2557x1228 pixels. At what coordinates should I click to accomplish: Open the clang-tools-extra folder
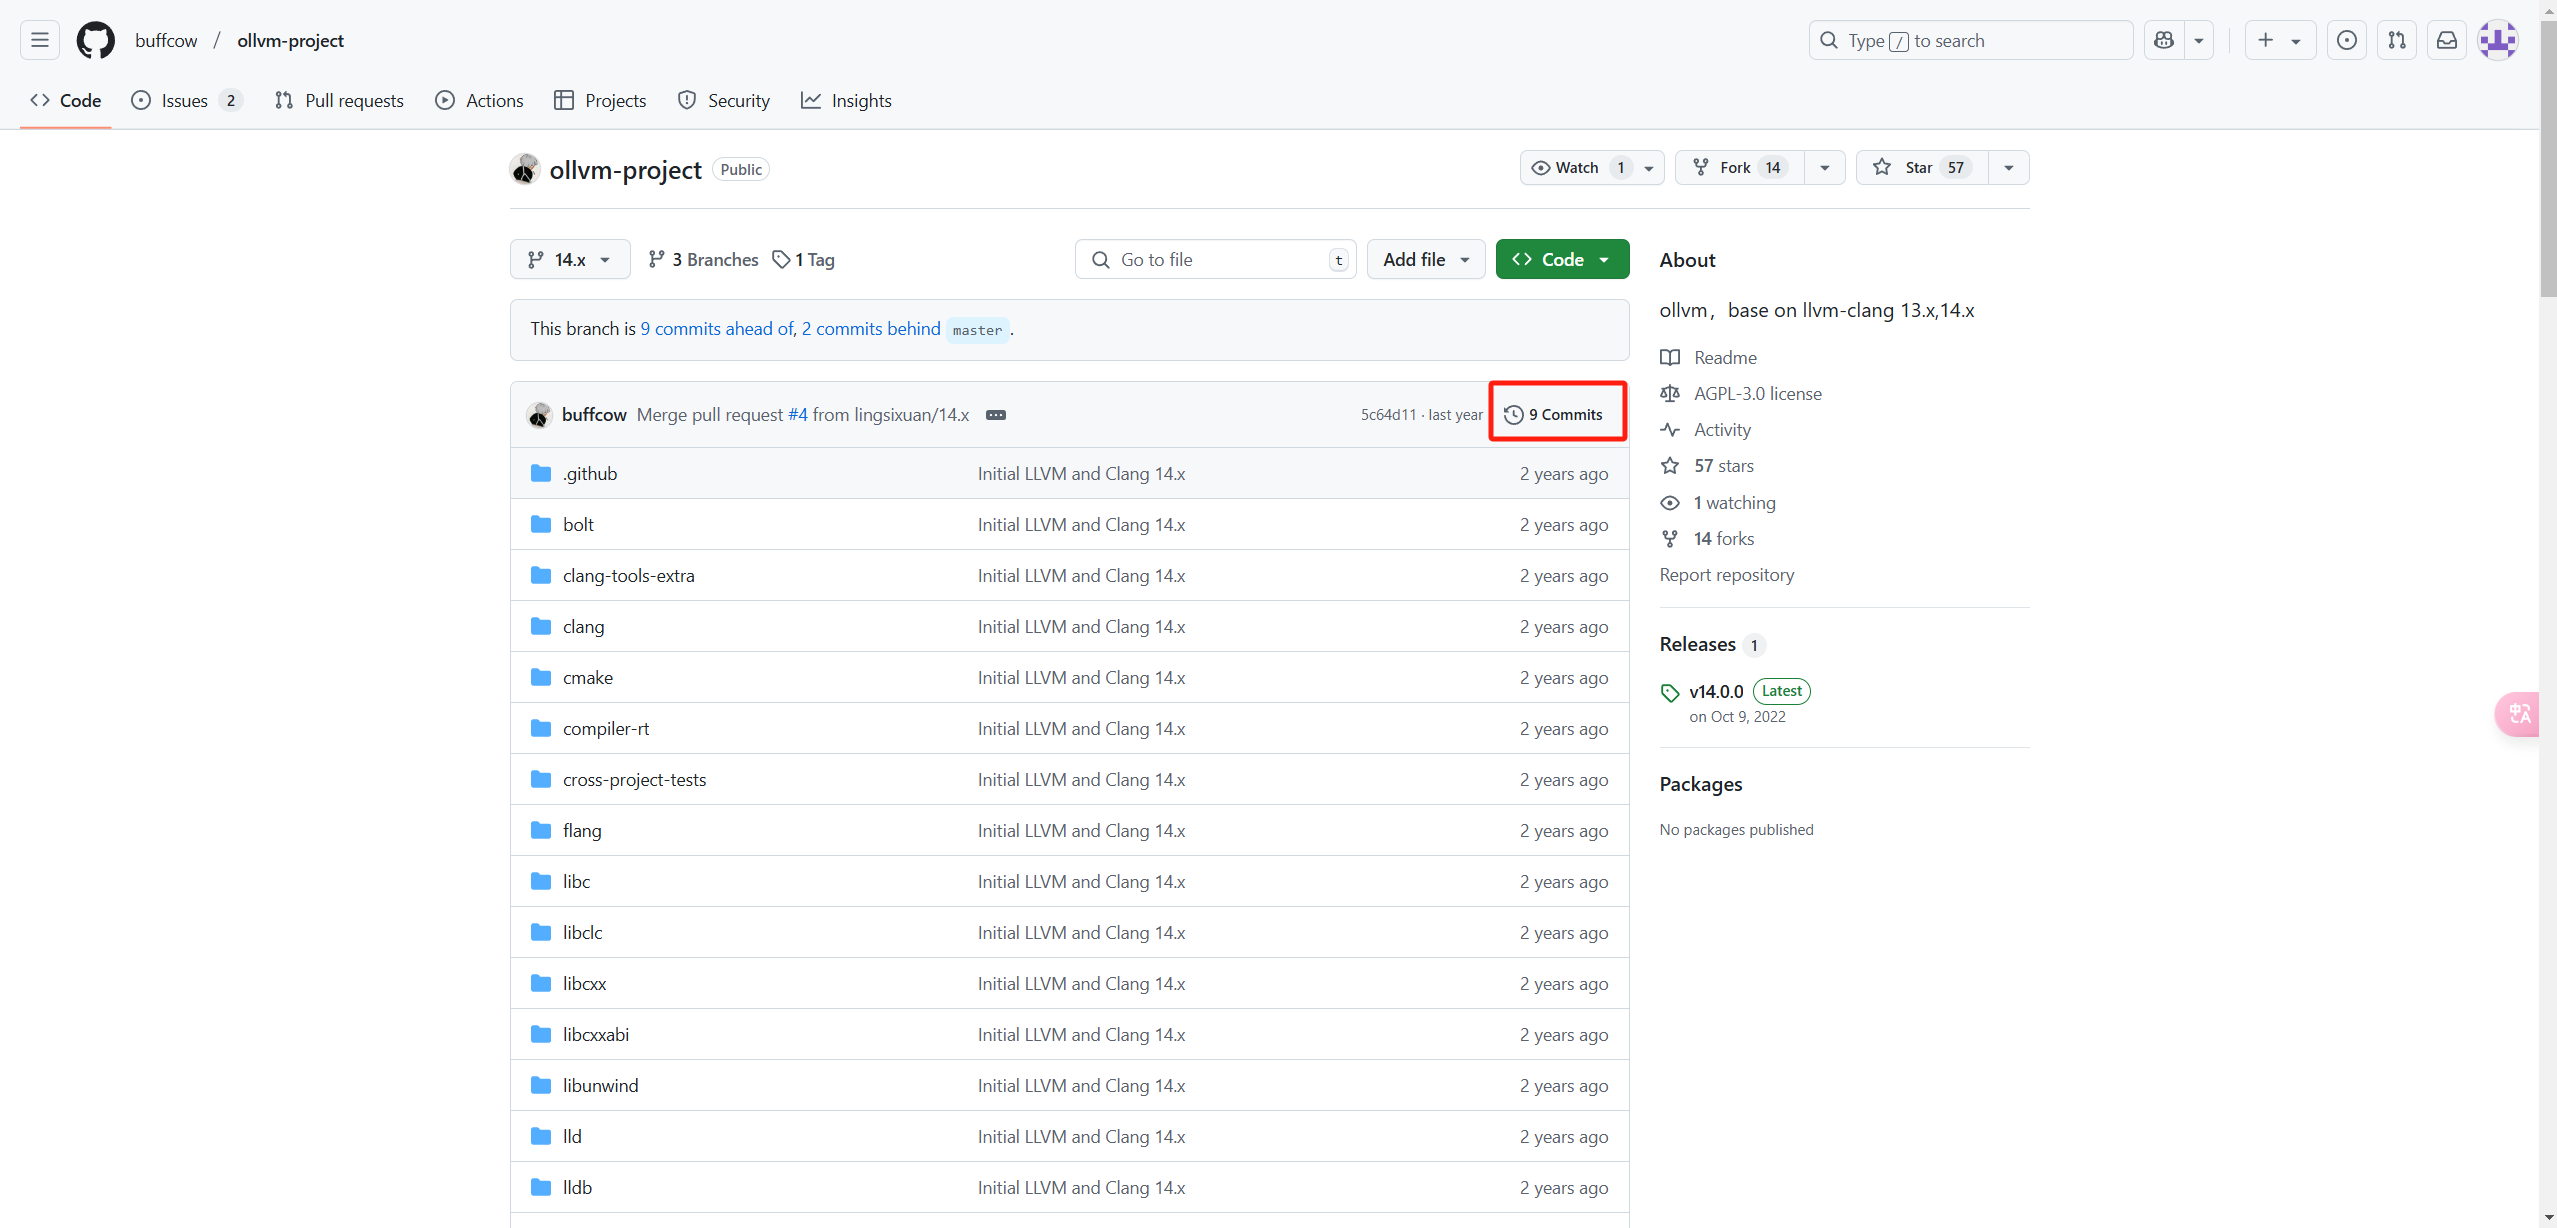(628, 576)
